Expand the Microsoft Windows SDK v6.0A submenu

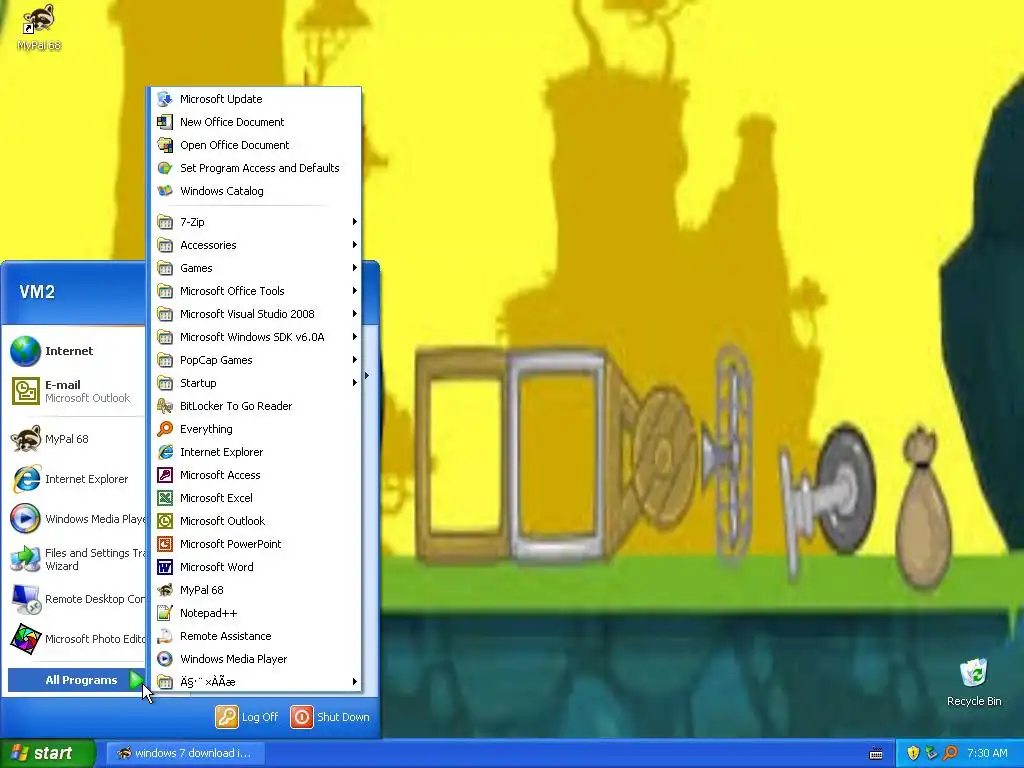click(256, 337)
